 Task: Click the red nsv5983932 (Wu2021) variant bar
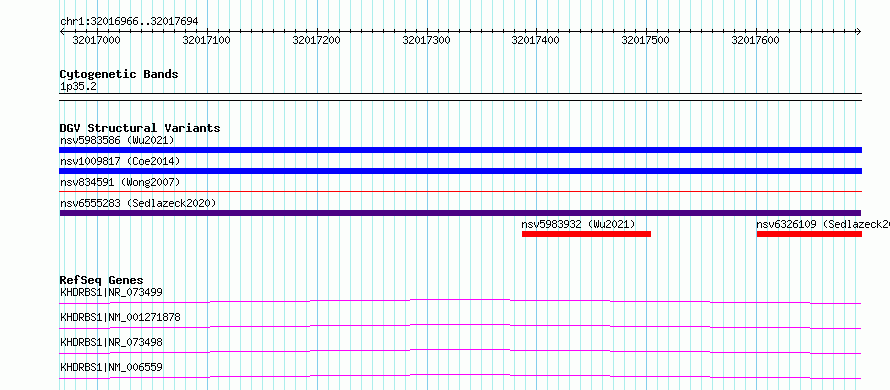pos(586,234)
